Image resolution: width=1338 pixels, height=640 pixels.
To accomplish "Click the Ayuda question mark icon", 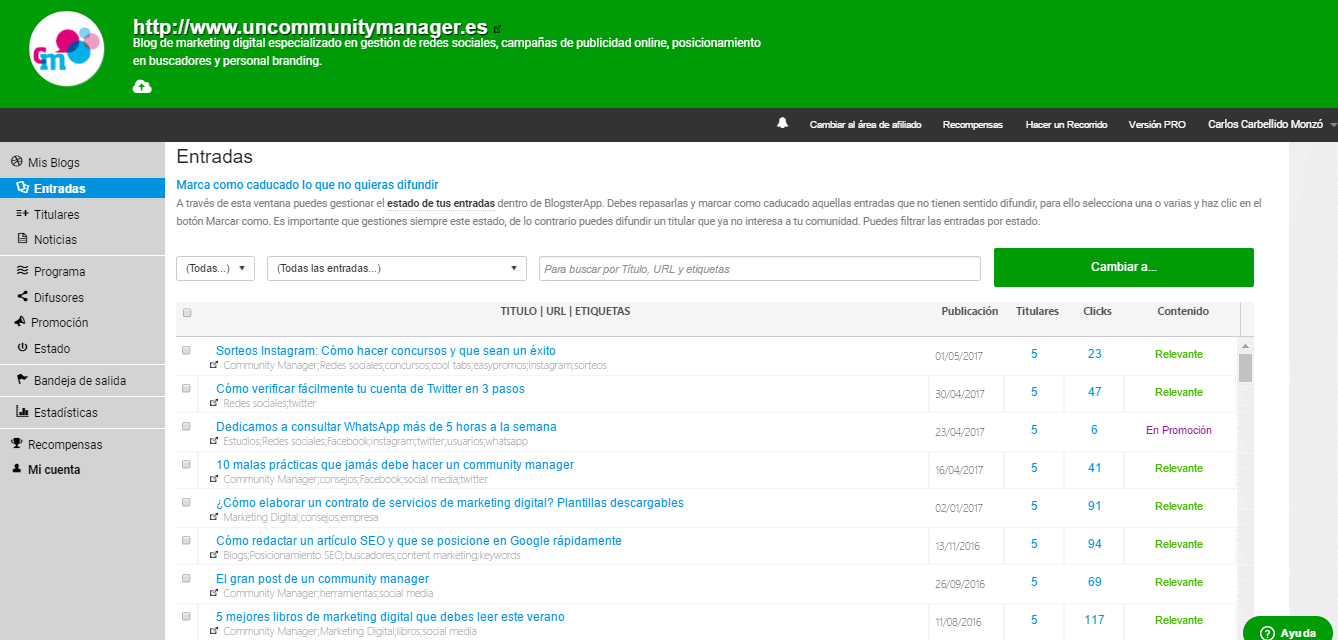I will pyautogui.click(x=1267, y=632).
